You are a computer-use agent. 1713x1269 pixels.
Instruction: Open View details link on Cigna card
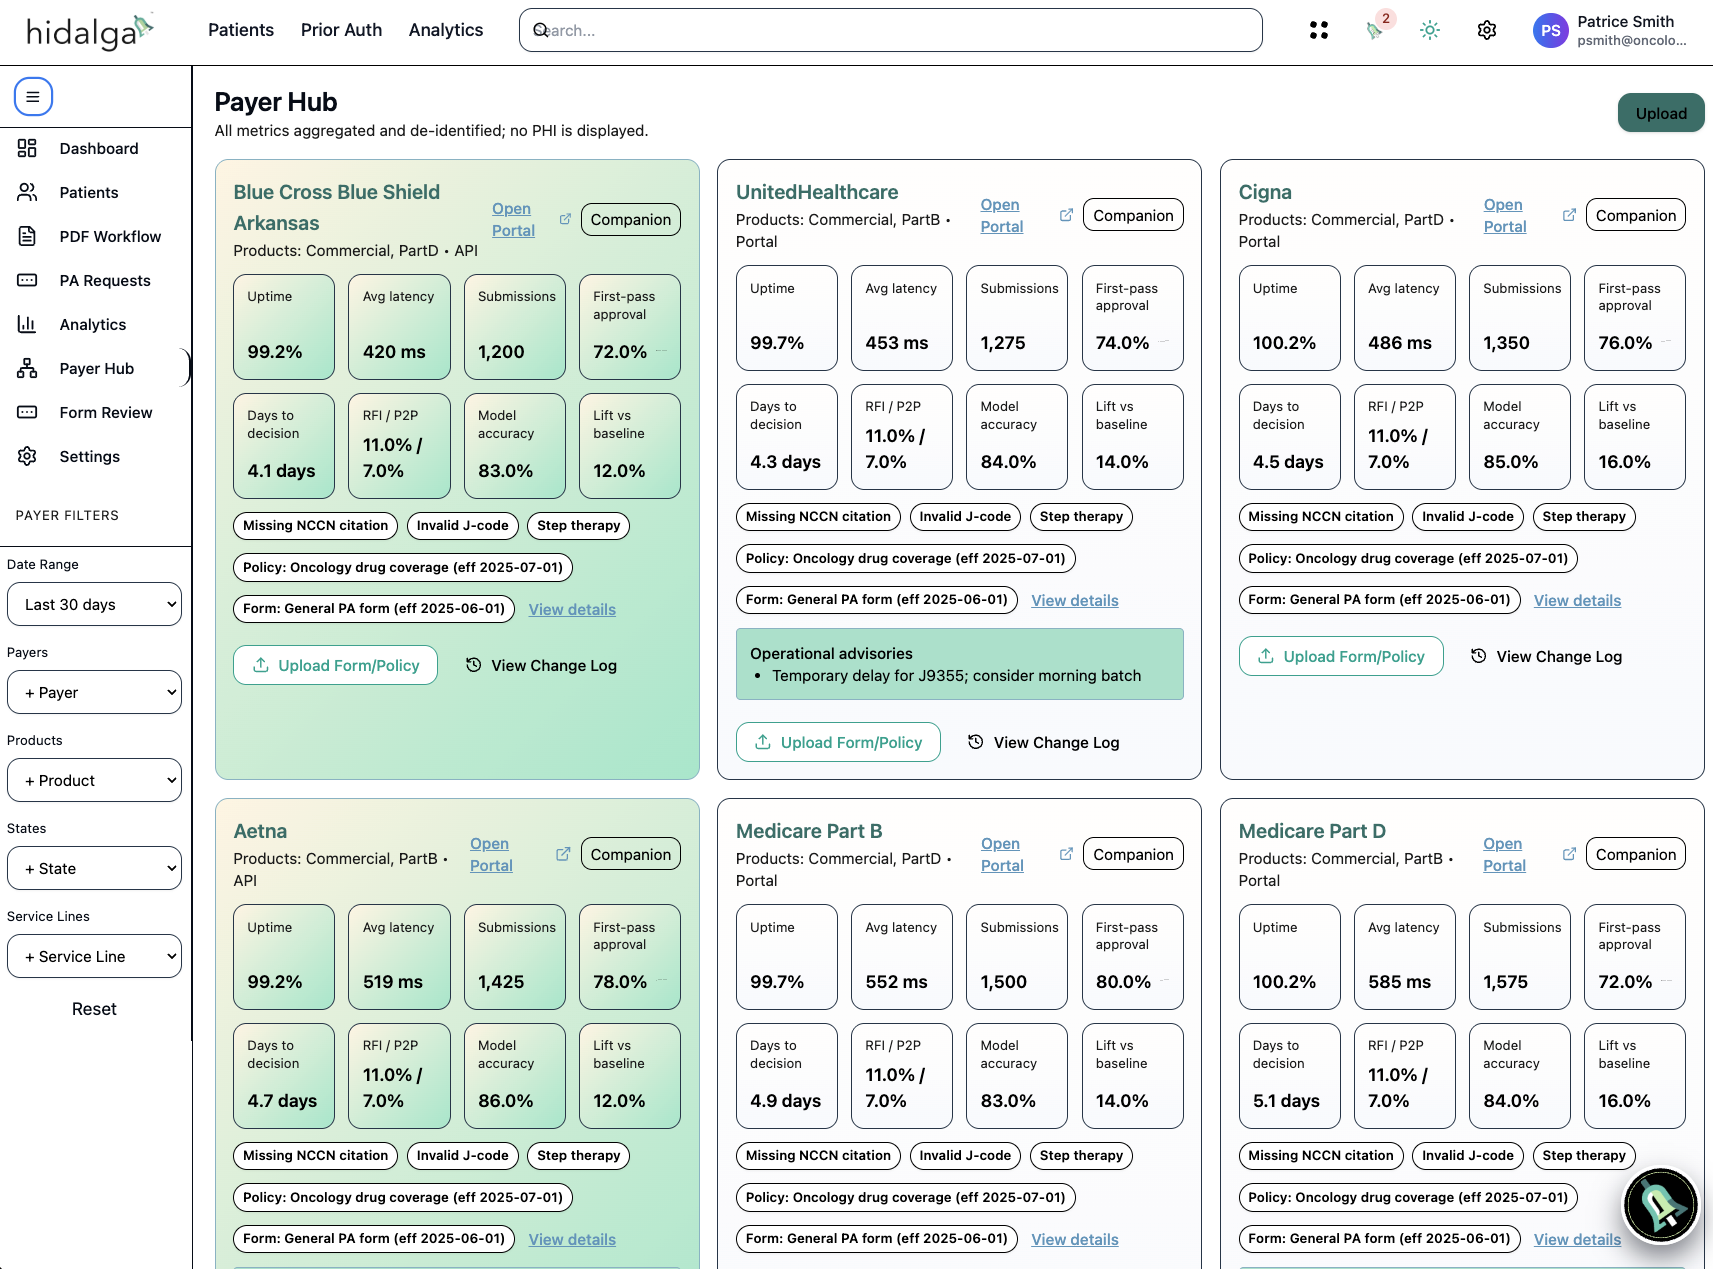(1577, 600)
